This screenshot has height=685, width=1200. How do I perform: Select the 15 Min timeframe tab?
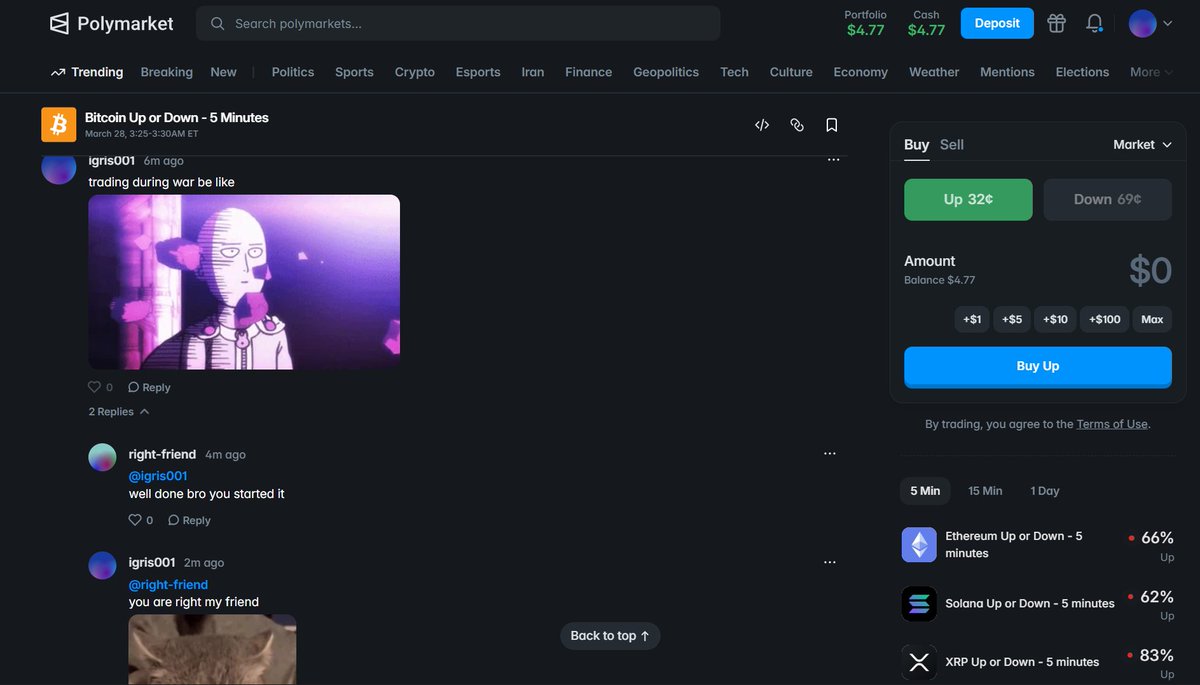(985, 491)
